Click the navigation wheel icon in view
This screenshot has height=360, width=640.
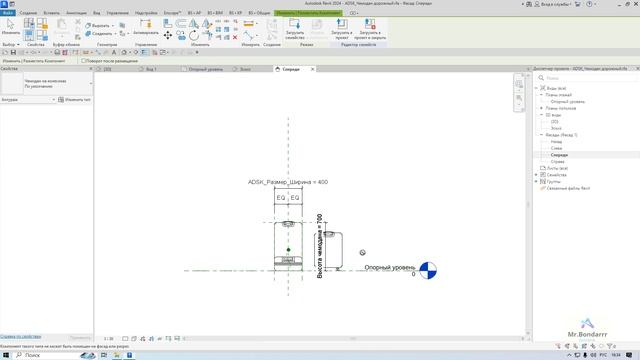pos(519,84)
